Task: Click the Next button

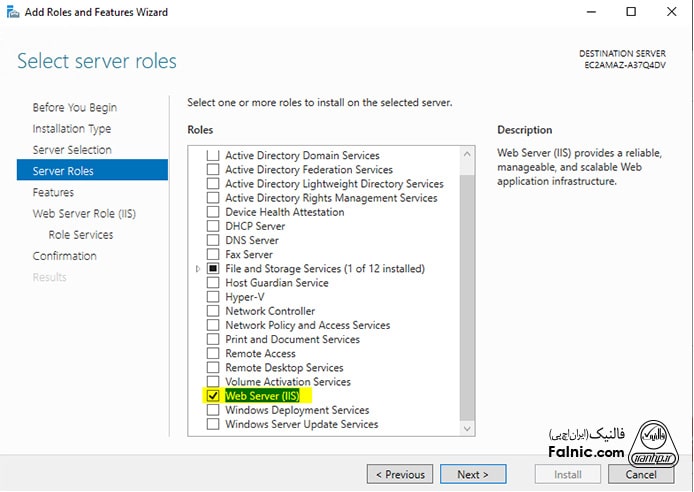Action: 472,474
